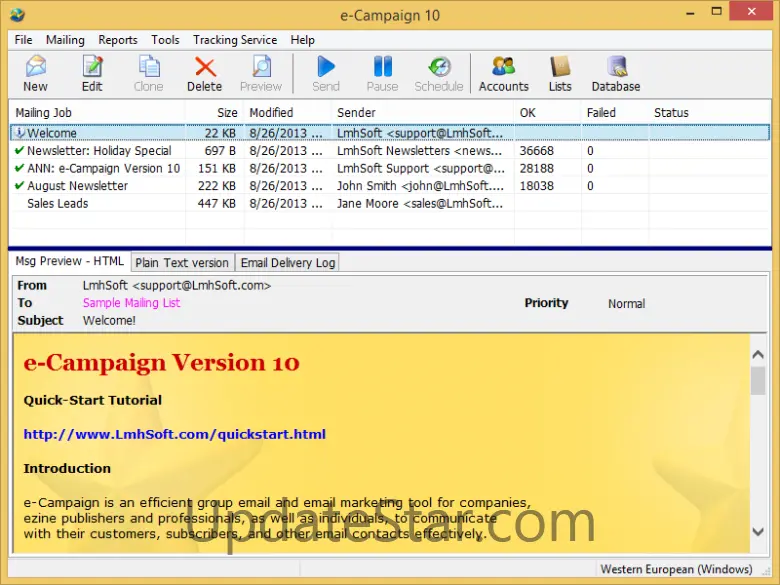Switch to Email Delivery Log tab
The height and width of the screenshot is (585, 780).
[288, 263]
